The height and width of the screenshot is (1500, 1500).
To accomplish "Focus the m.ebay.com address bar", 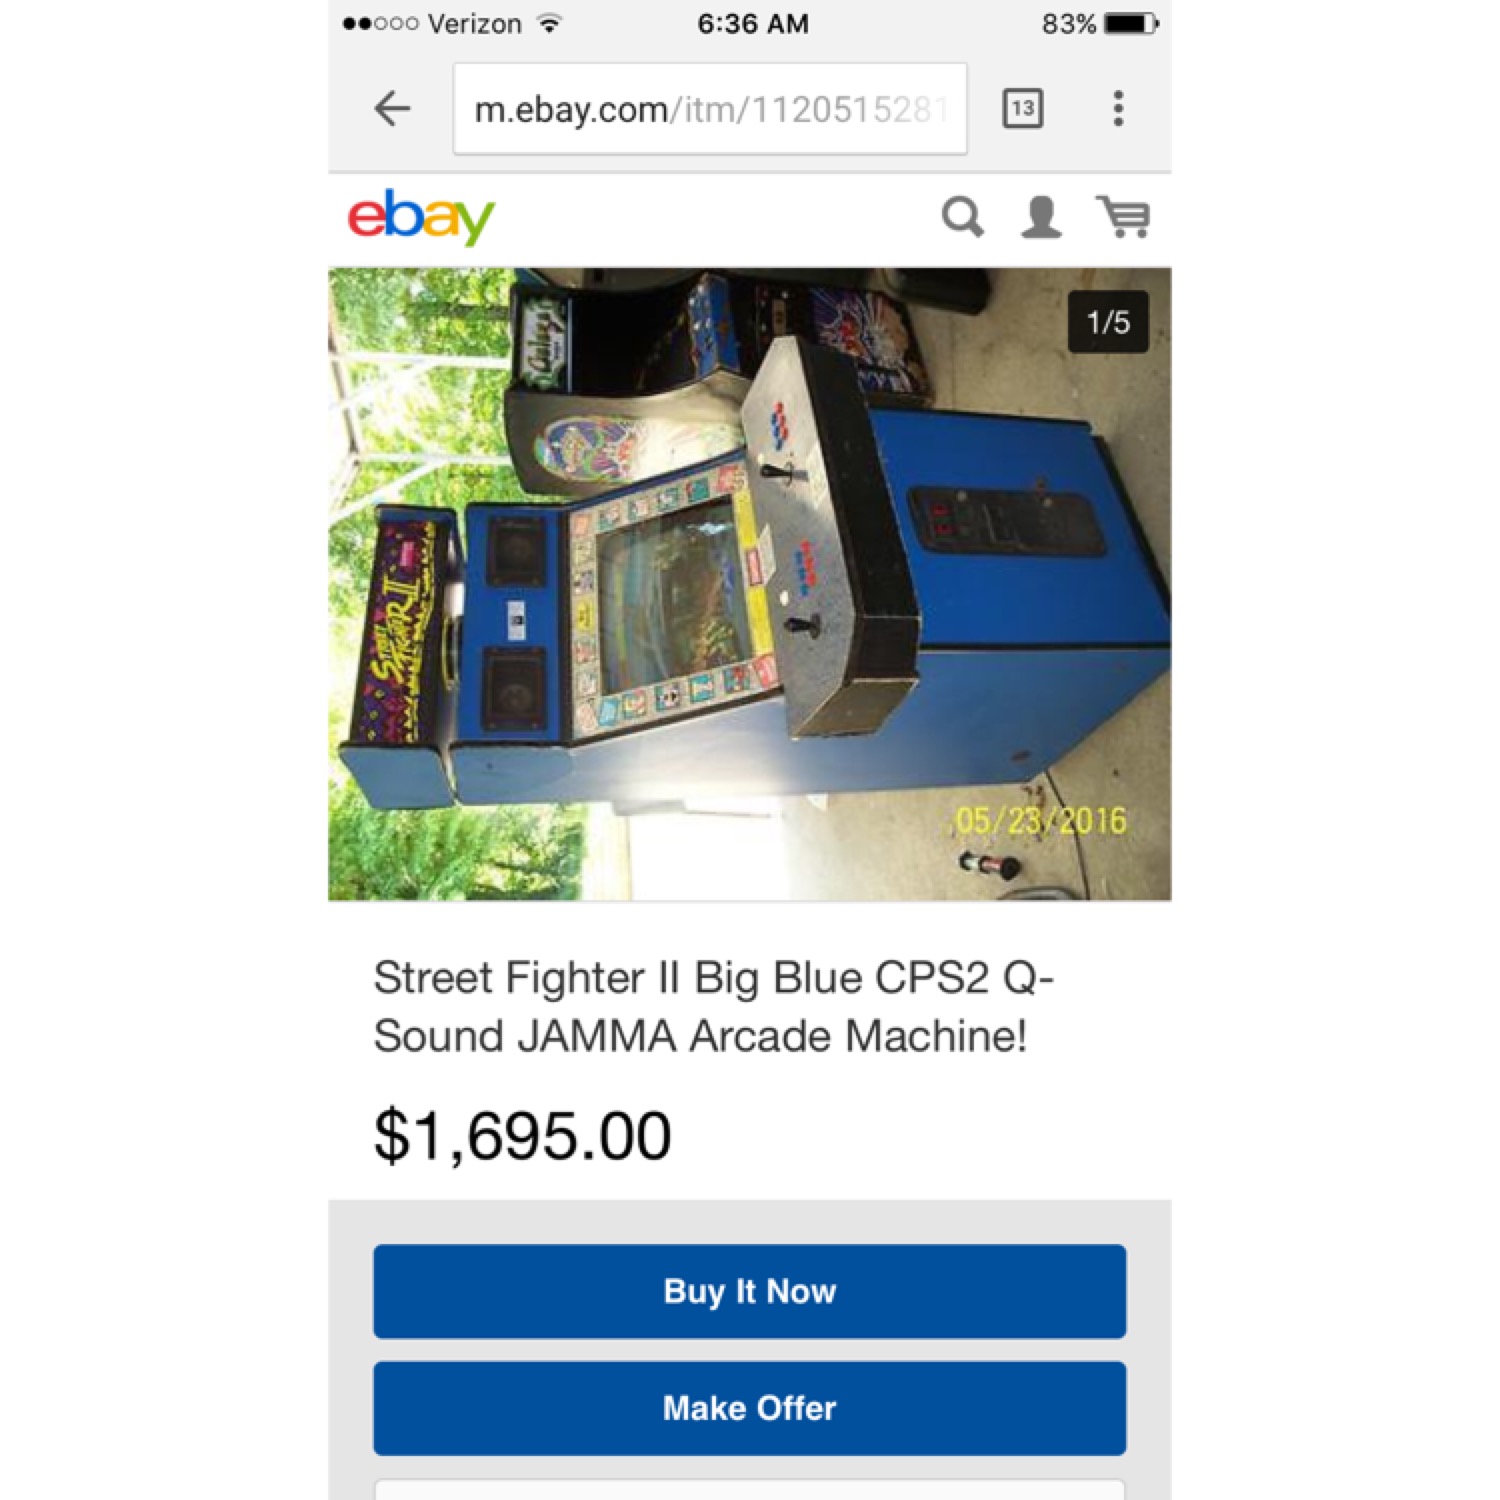I will [710, 109].
